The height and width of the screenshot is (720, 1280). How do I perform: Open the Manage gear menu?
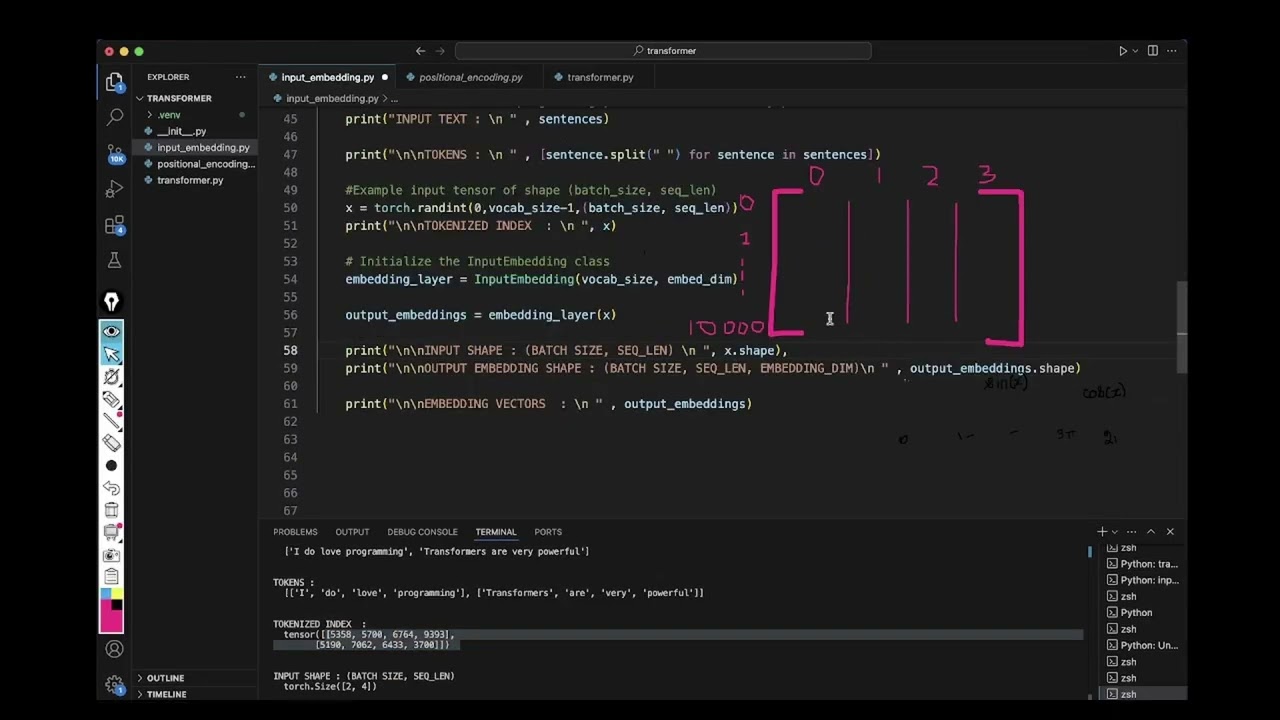[114, 685]
